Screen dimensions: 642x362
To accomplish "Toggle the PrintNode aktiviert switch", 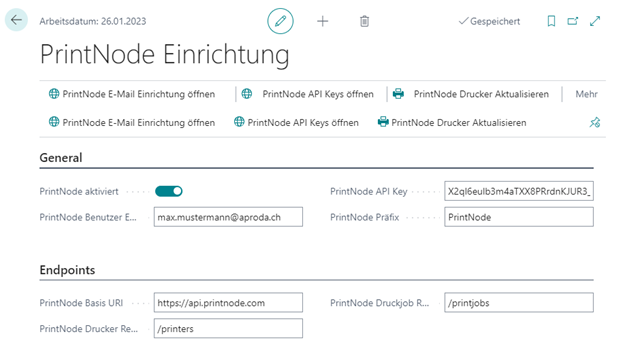I will (169, 191).
